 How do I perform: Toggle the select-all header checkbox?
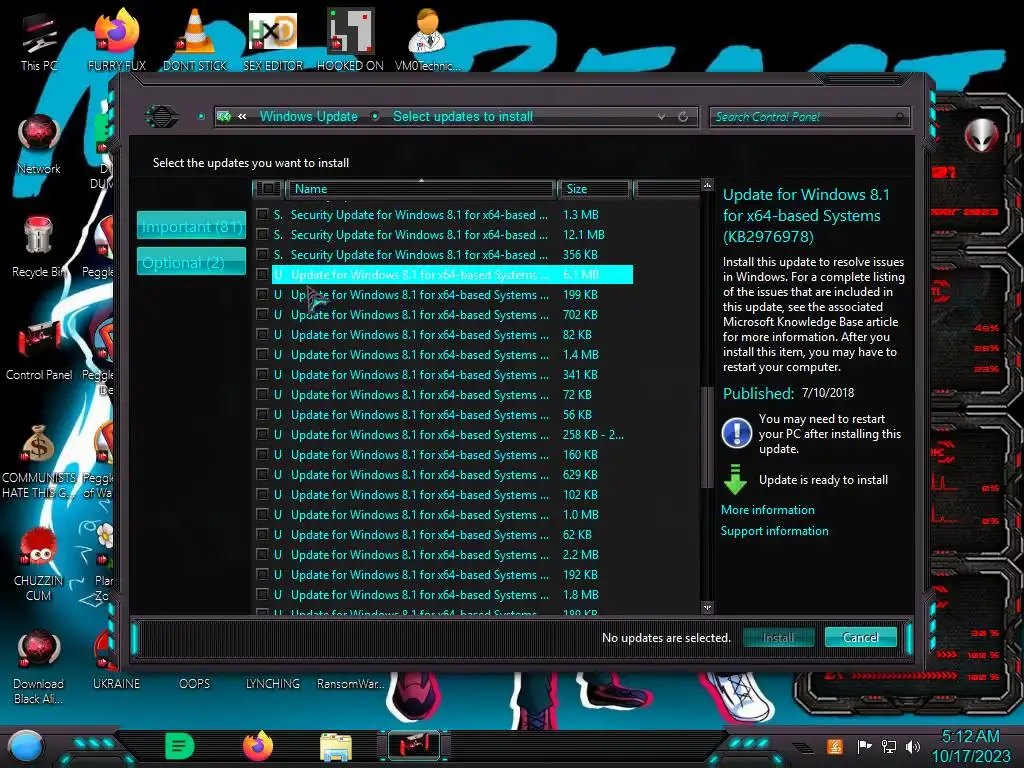(268, 189)
